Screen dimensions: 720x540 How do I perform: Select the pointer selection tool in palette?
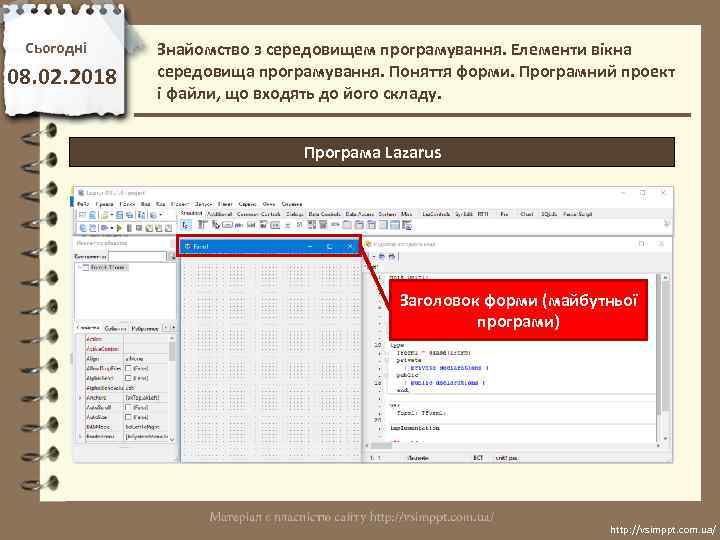[x=185, y=225]
